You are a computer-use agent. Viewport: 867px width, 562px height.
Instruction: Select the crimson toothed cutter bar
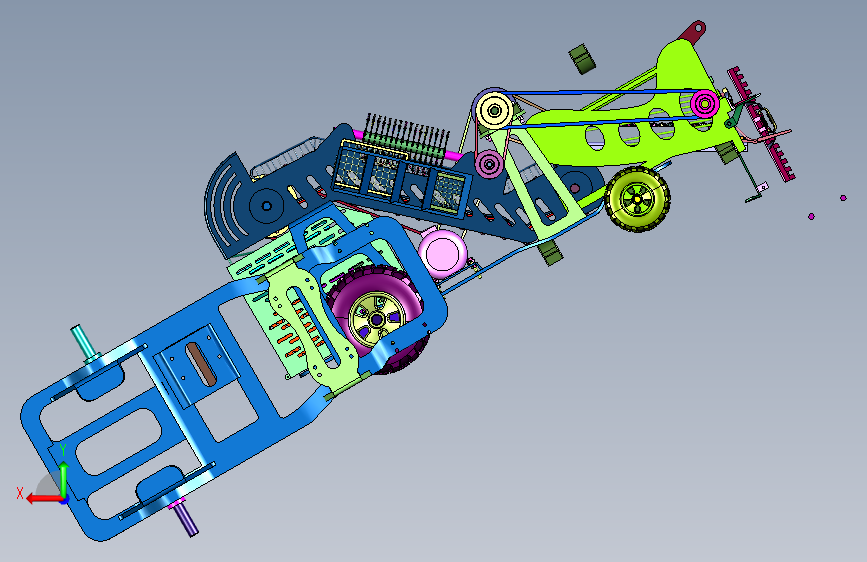coord(761,124)
